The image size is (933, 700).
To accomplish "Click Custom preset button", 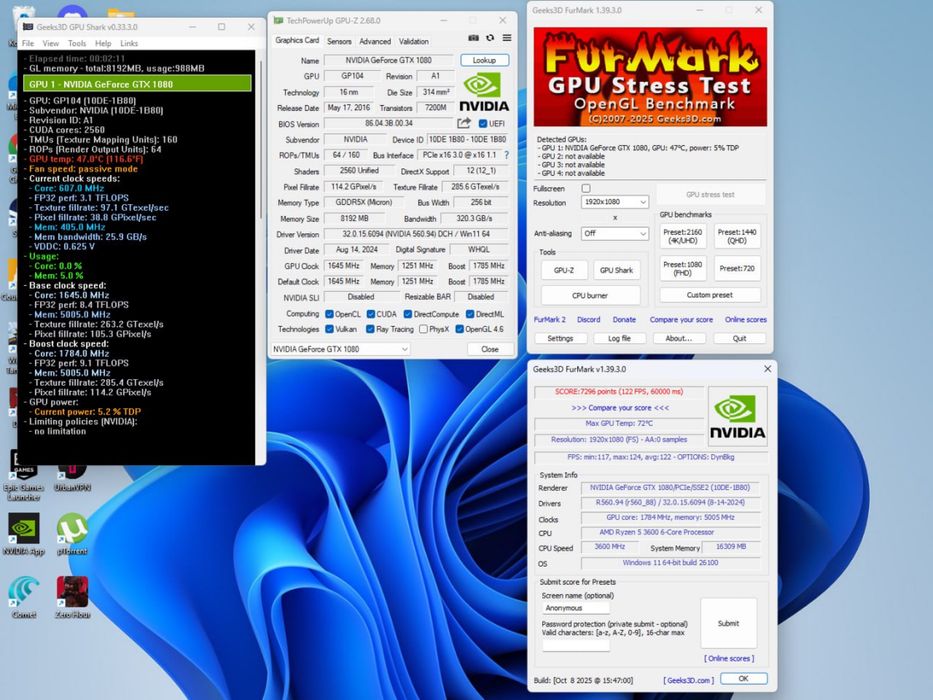I will click(x=710, y=295).
